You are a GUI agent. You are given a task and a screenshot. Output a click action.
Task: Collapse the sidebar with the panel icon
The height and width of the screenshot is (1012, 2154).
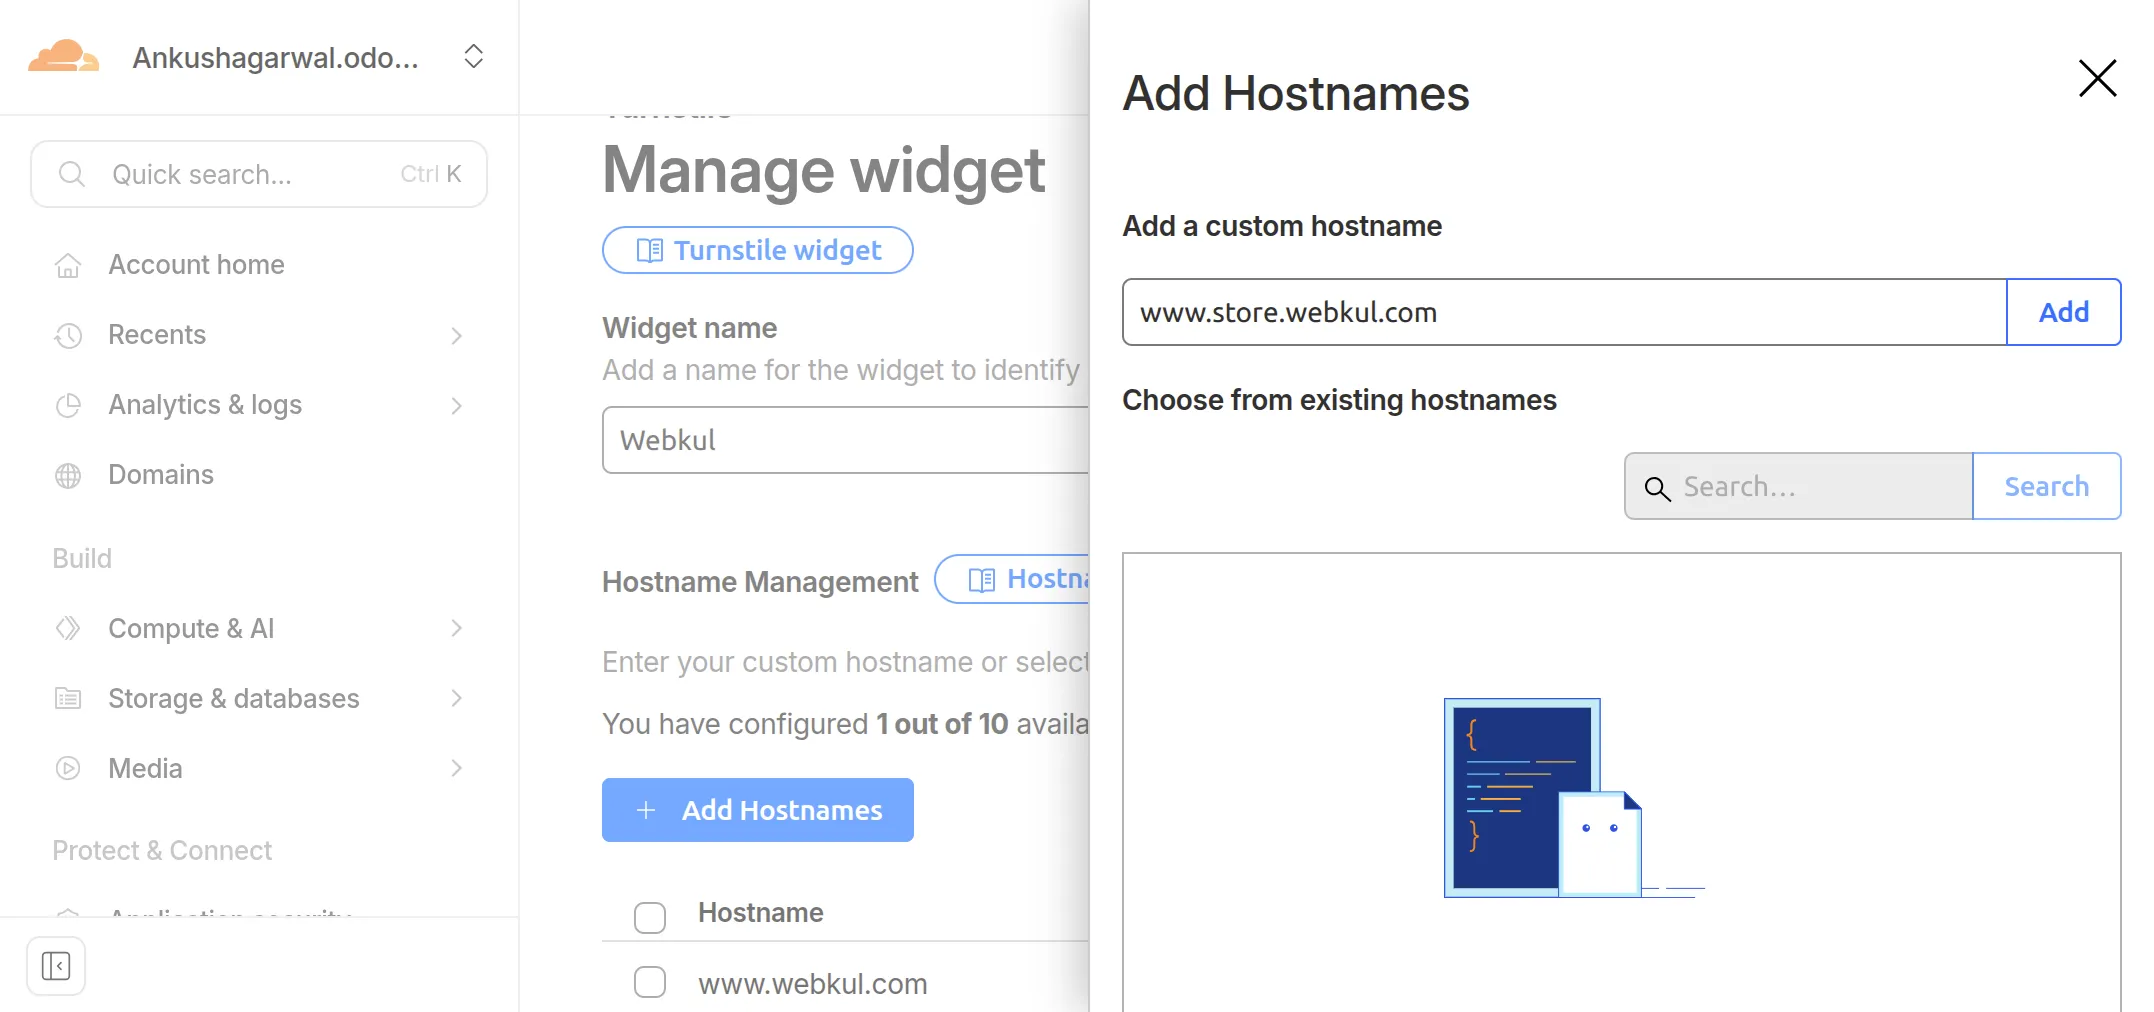click(56, 966)
